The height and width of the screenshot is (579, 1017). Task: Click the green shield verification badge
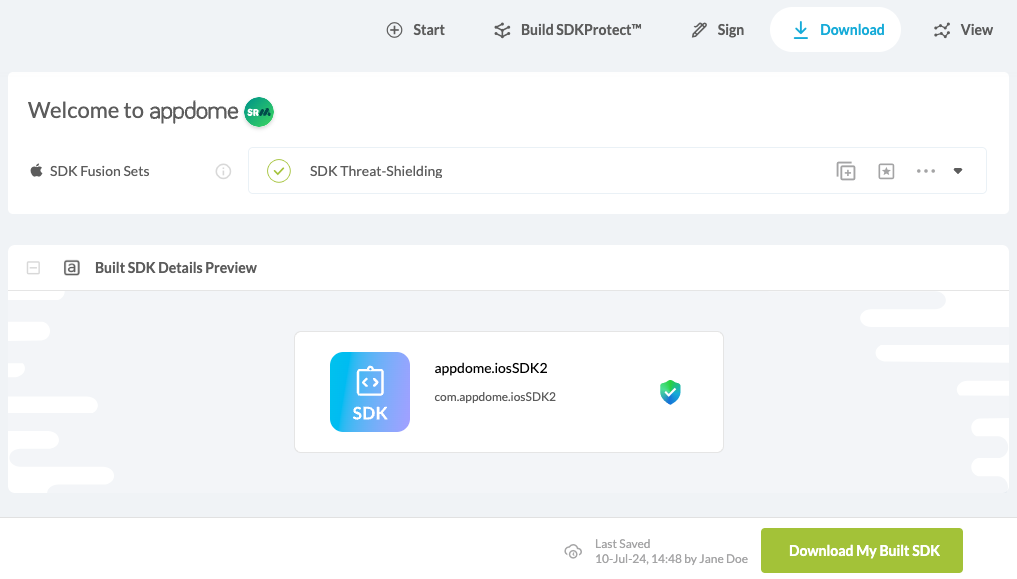[x=670, y=392]
